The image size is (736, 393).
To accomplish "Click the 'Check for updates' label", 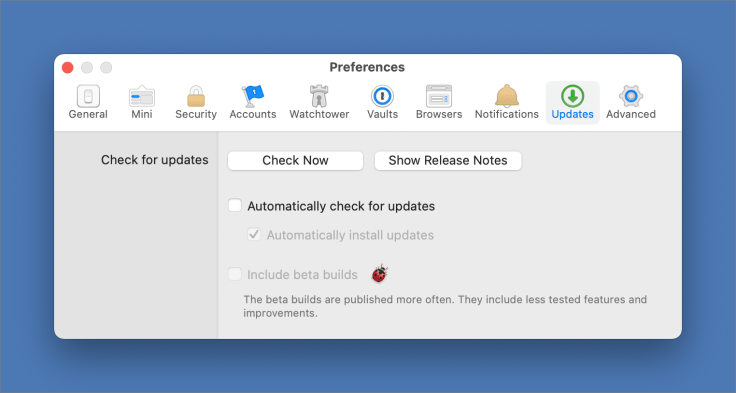I will (154, 160).
